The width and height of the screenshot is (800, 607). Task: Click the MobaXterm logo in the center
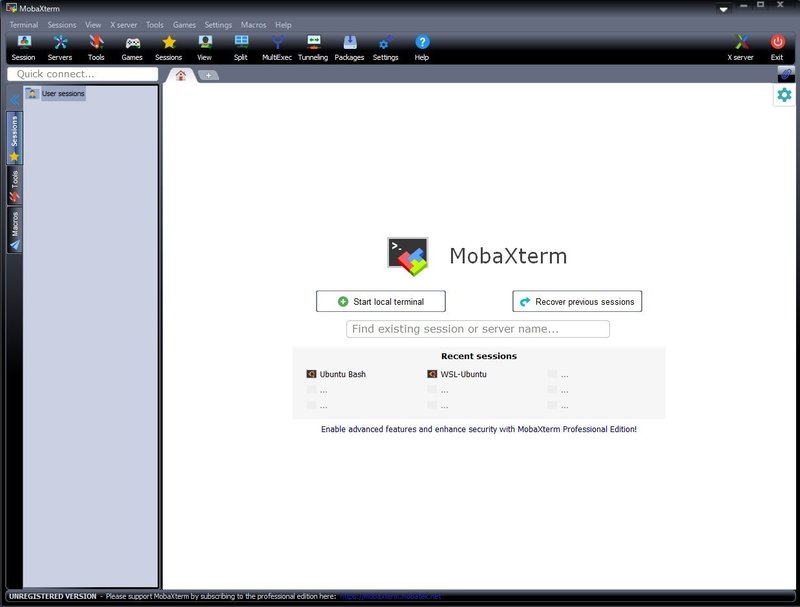click(408, 256)
